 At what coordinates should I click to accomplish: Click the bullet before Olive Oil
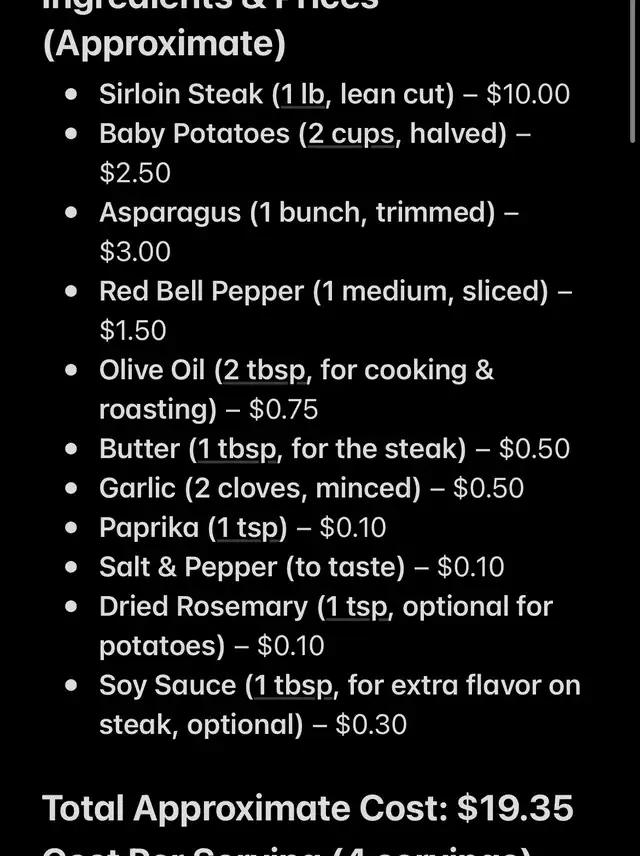(71, 370)
